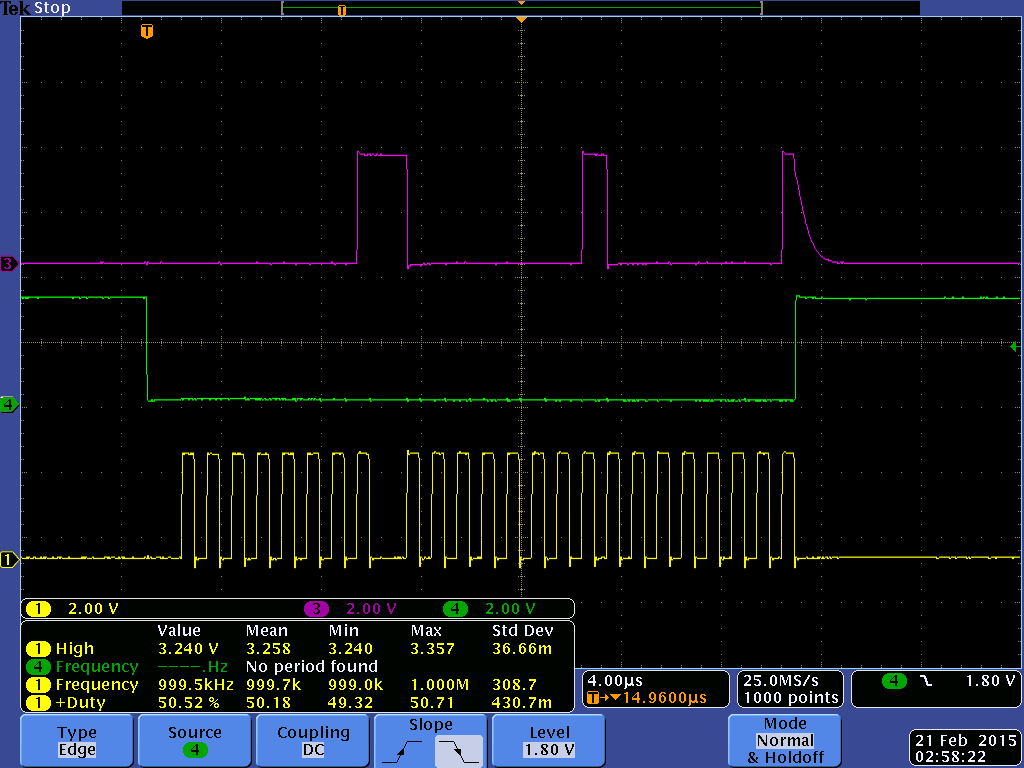The height and width of the screenshot is (768, 1024).
Task: Change the Coupling DC setting
Action: (313, 741)
